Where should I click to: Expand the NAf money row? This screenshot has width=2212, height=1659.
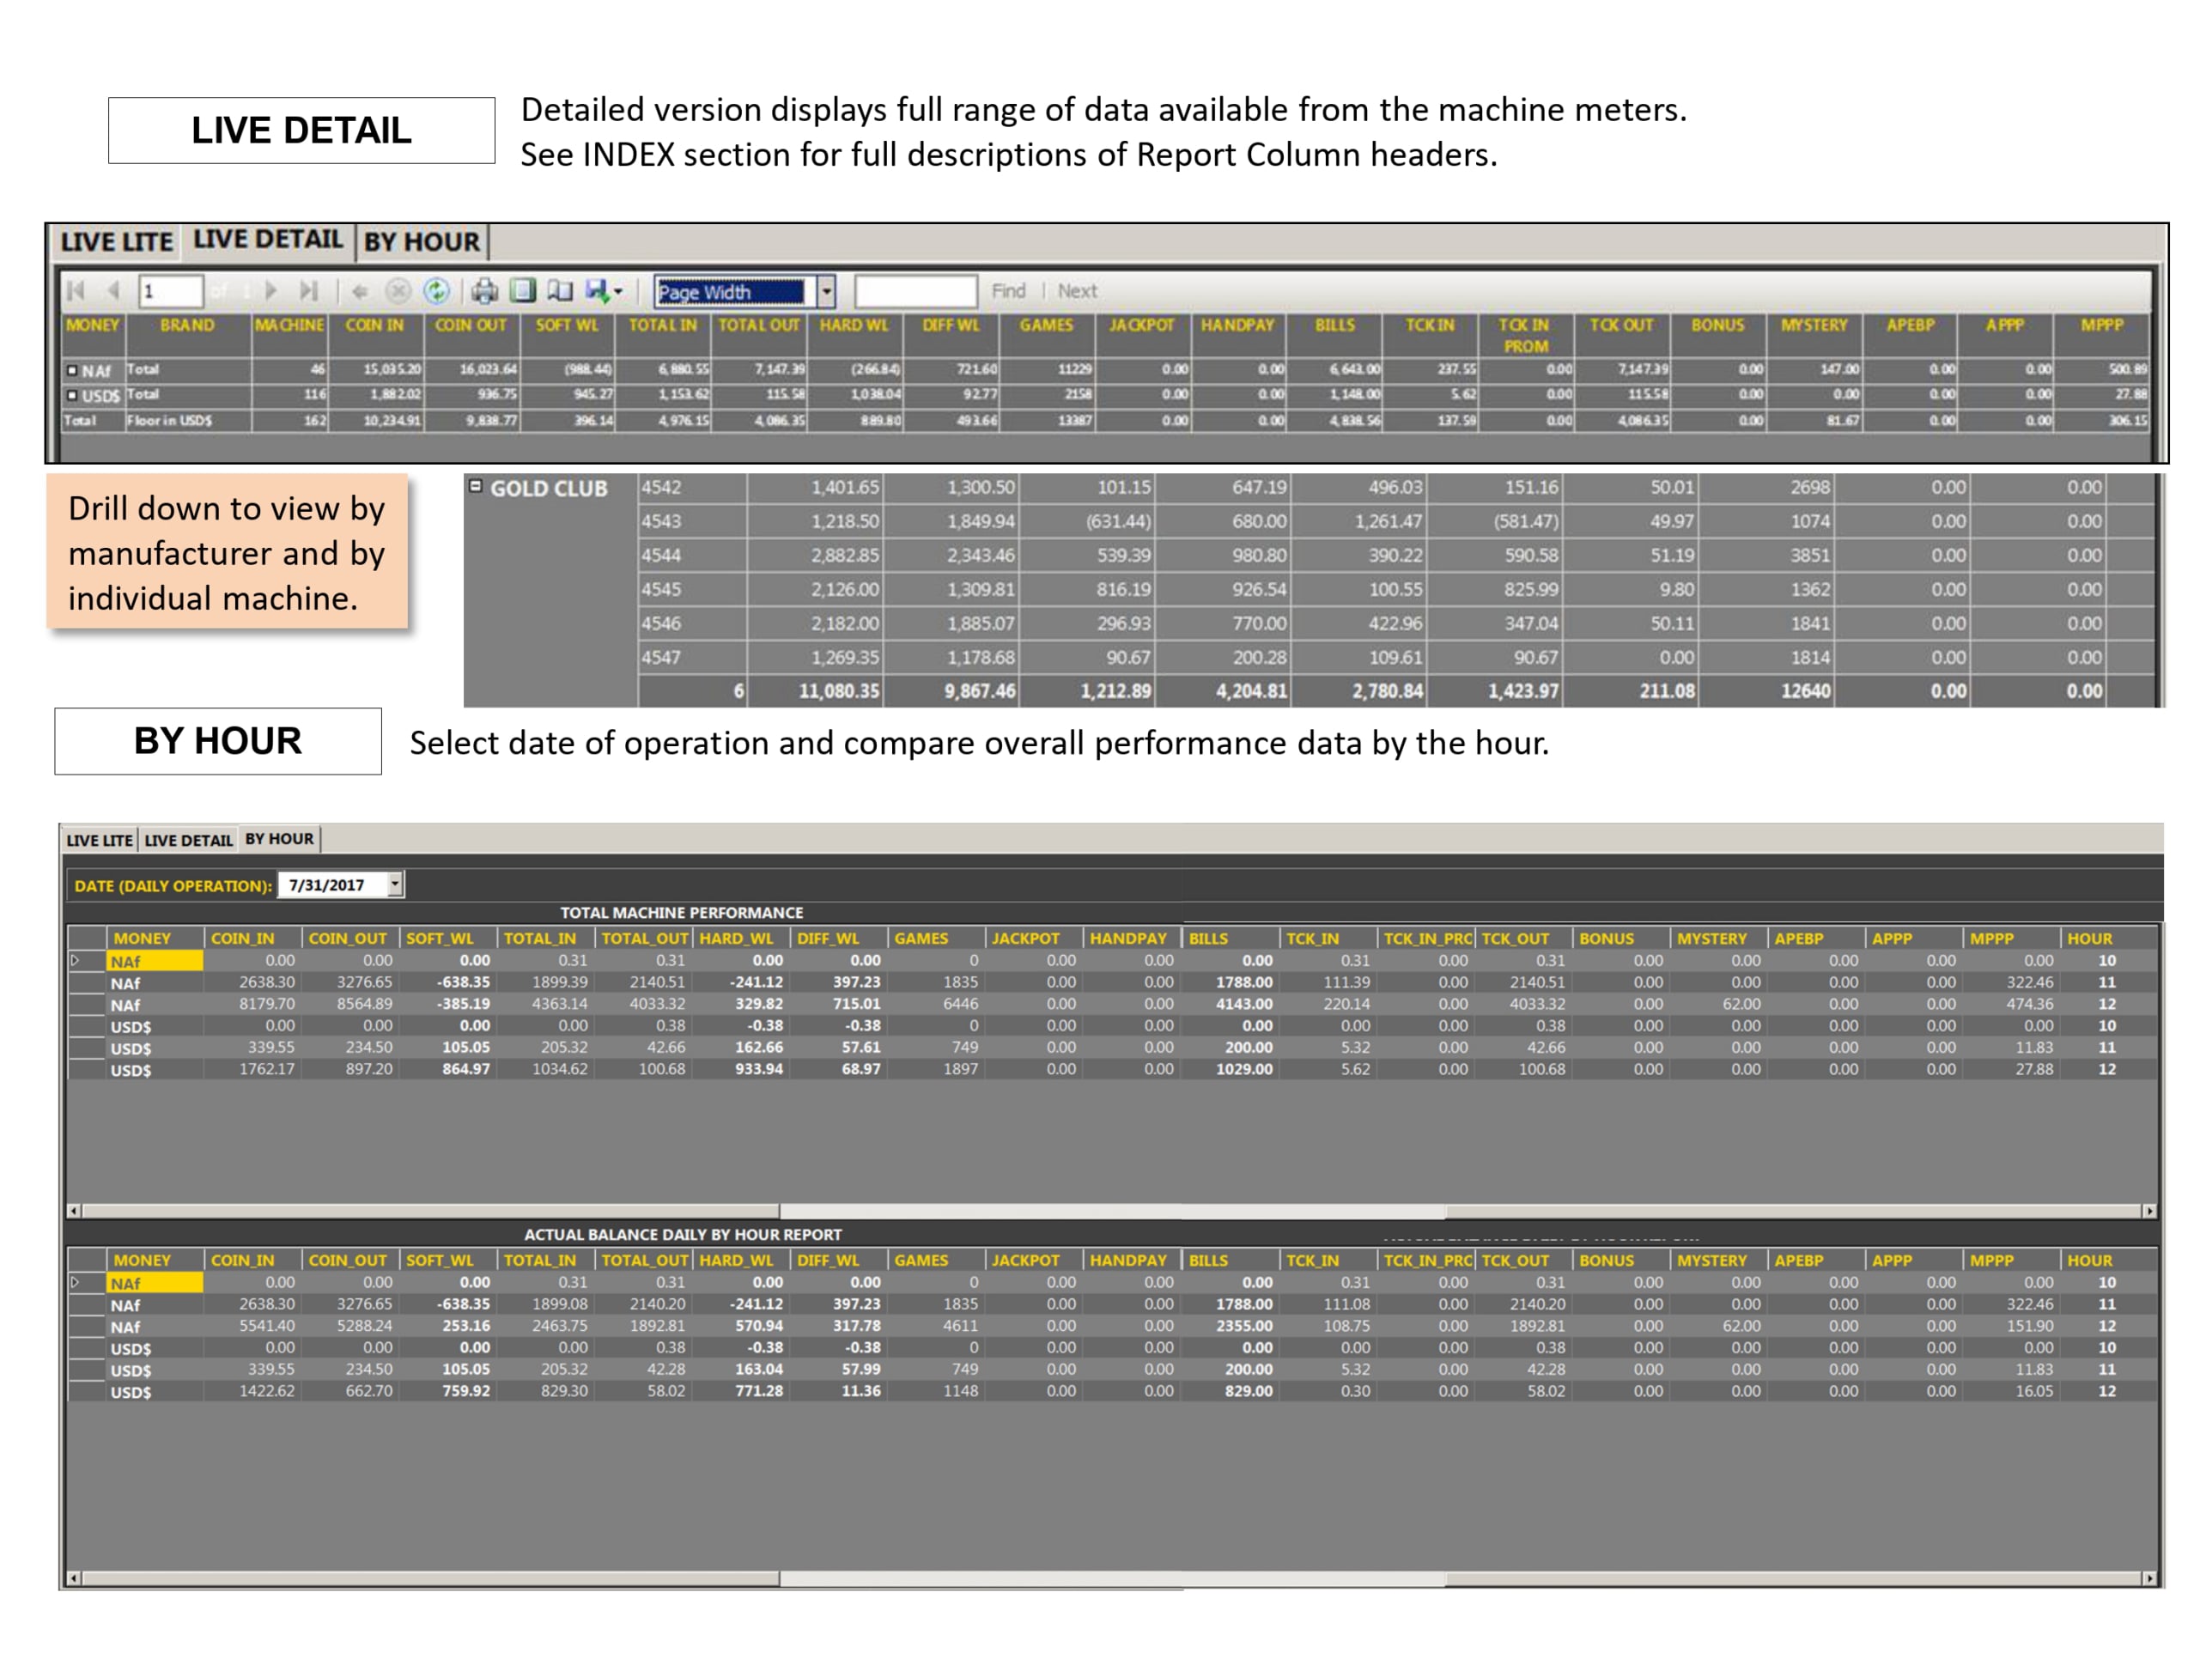(72, 370)
